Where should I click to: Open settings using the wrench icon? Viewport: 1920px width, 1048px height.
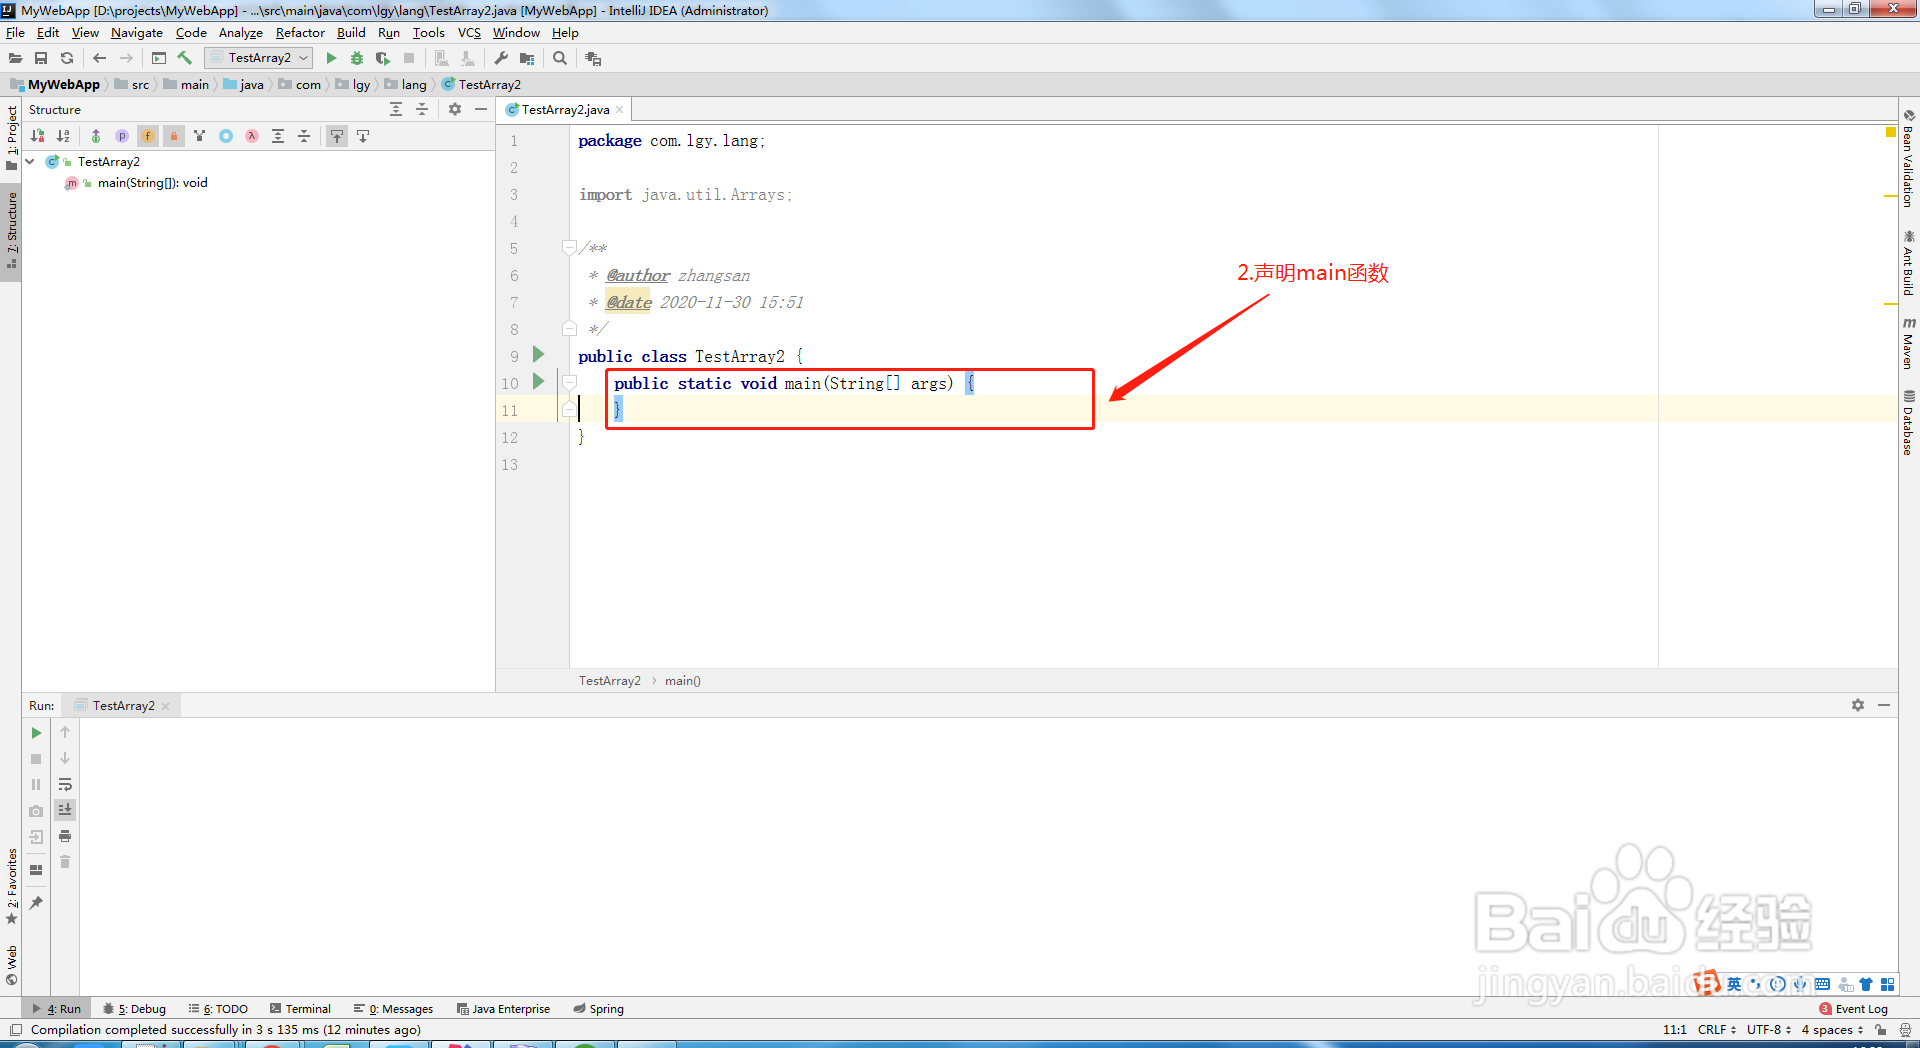(x=501, y=59)
